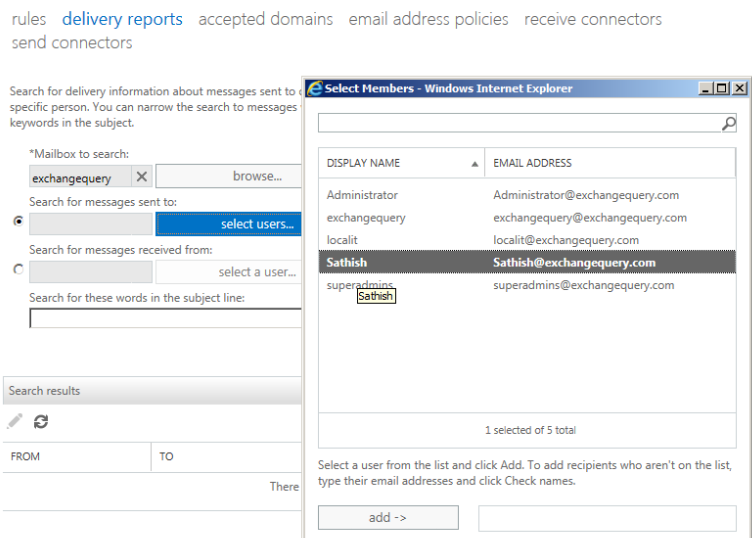Select the Sathish row

coord(527,262)
